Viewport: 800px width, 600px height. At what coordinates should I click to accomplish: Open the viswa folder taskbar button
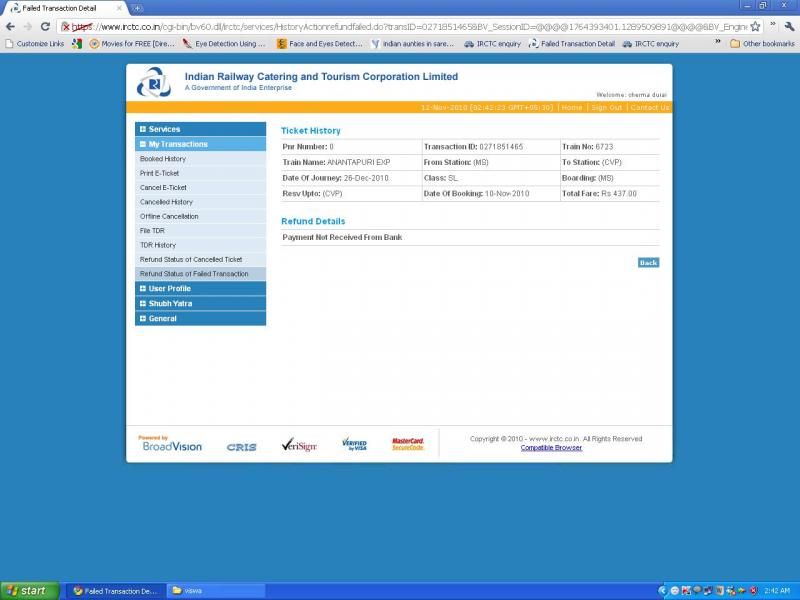[216, 591]
